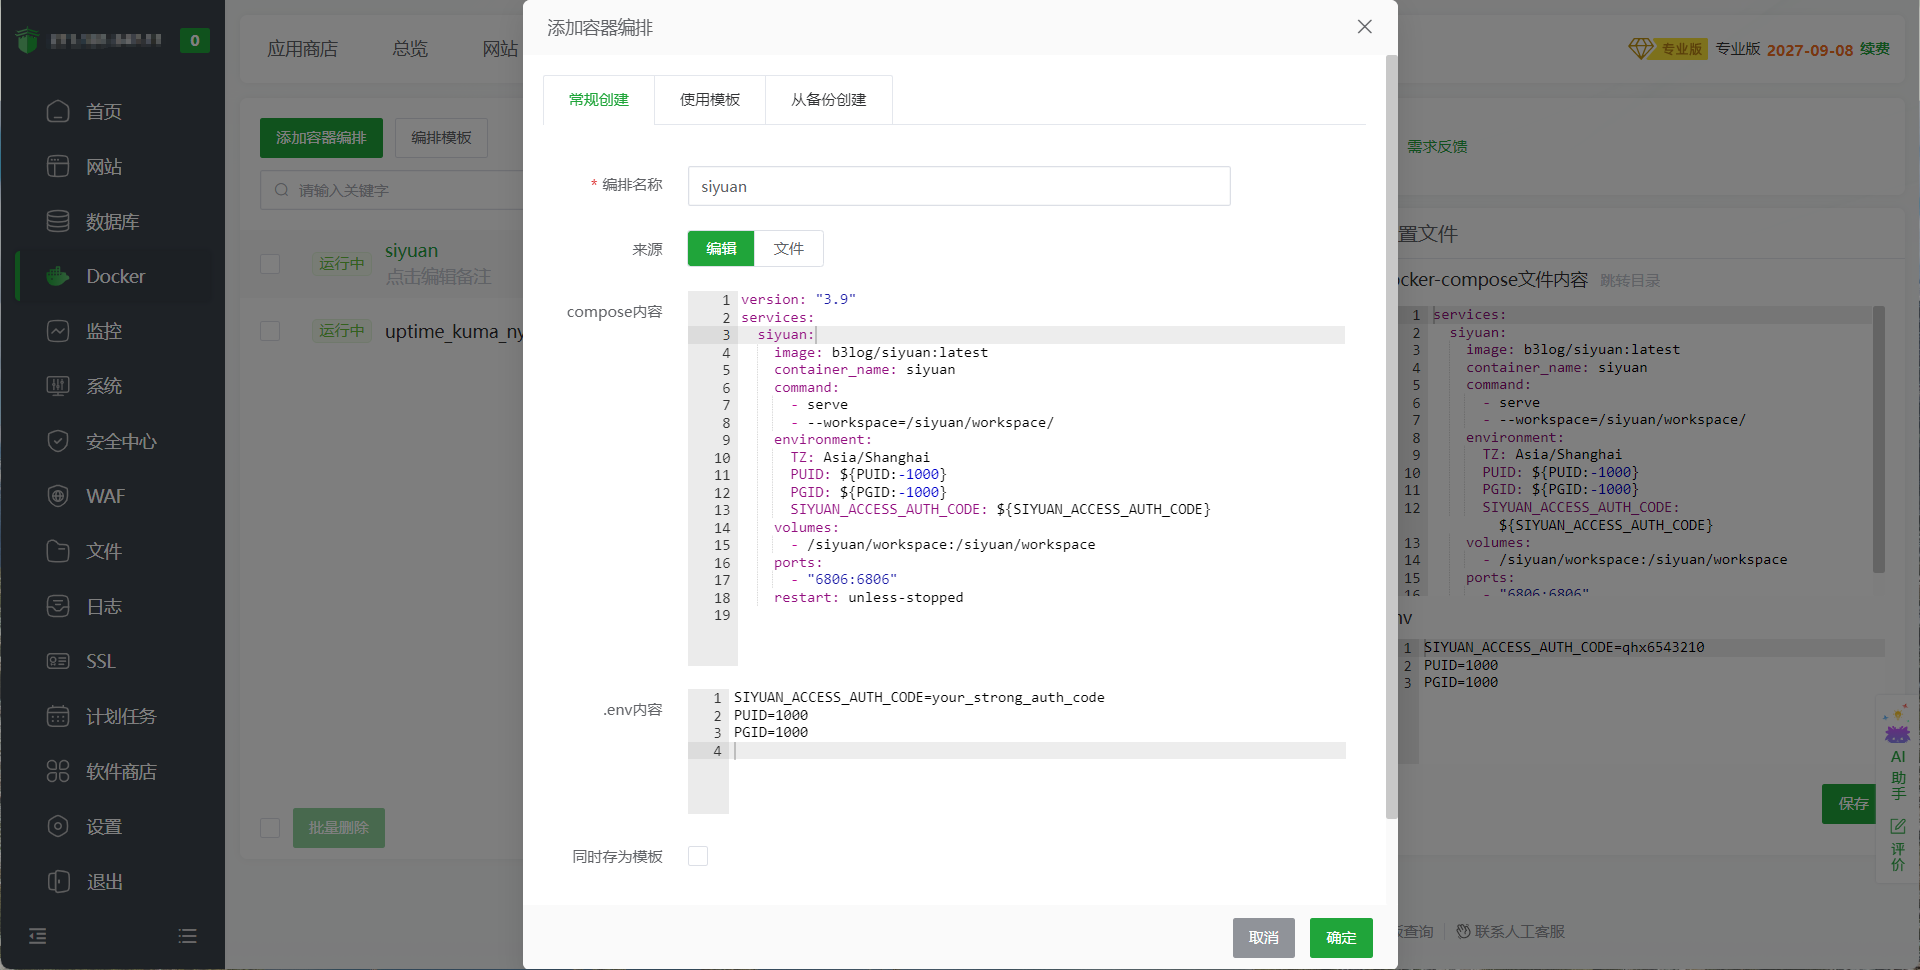Viewport: 1920px width, 970px height.
Task: Select the 网站 website sidebar icon
Action: (58, 166)
